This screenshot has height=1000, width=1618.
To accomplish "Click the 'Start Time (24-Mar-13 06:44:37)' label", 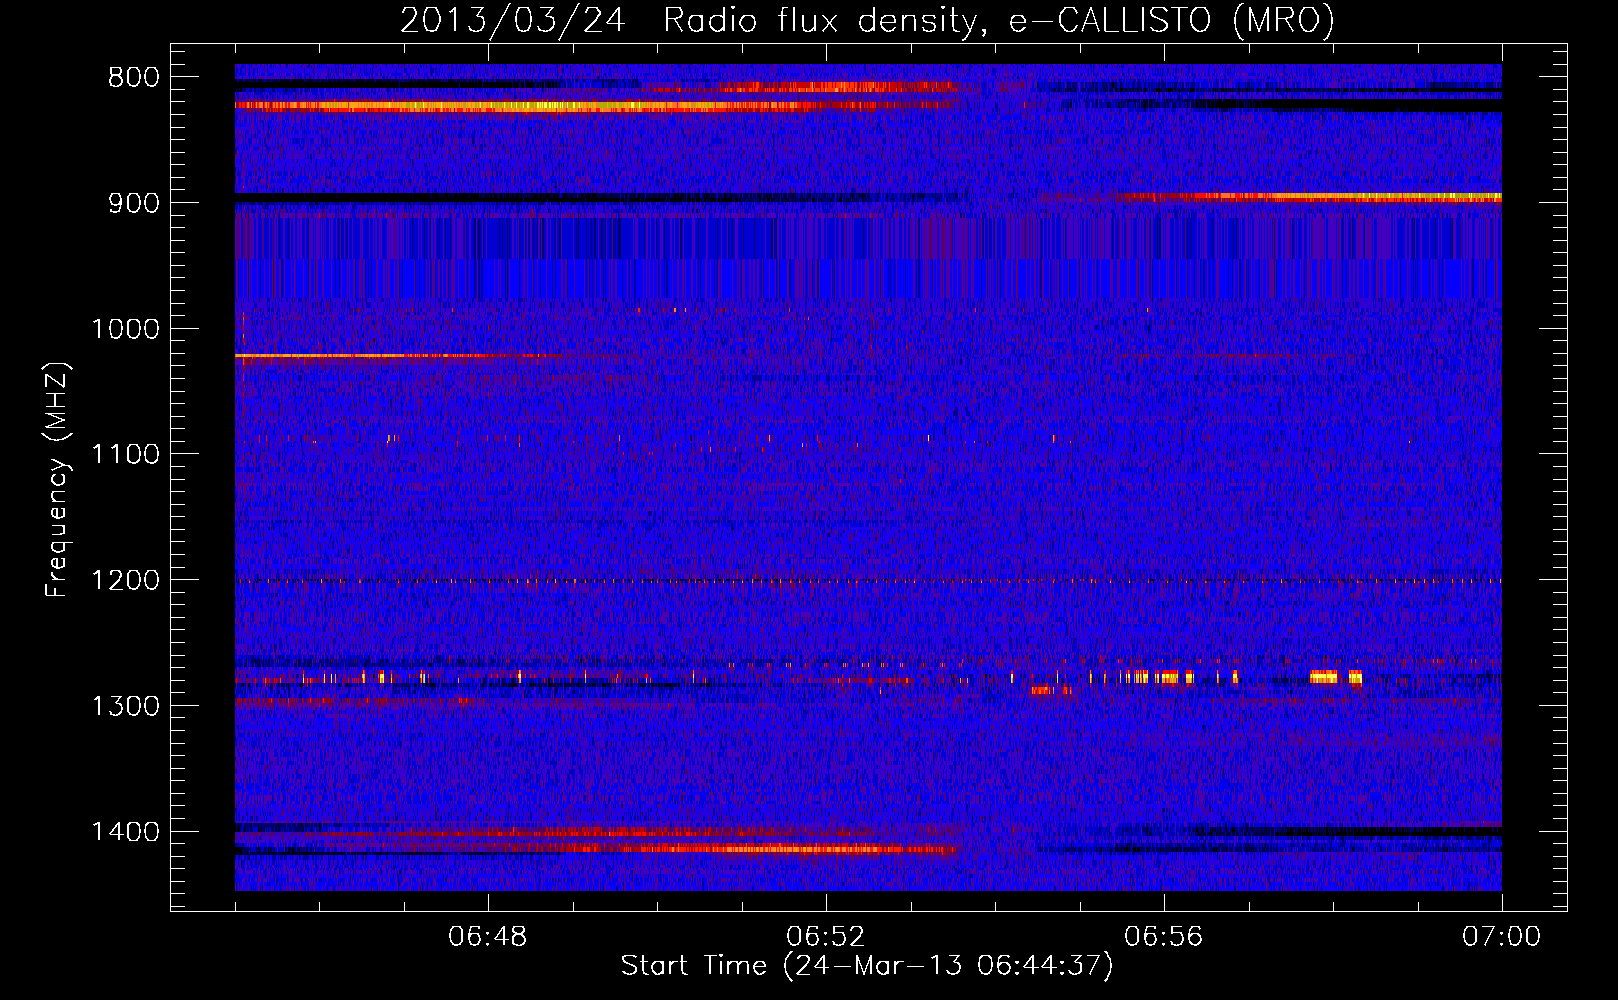I will 867,966.
